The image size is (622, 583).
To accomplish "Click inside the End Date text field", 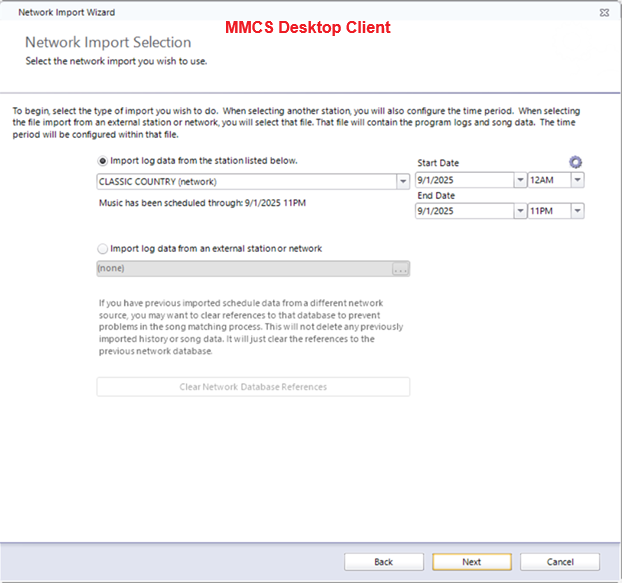I will click(464, 211).
